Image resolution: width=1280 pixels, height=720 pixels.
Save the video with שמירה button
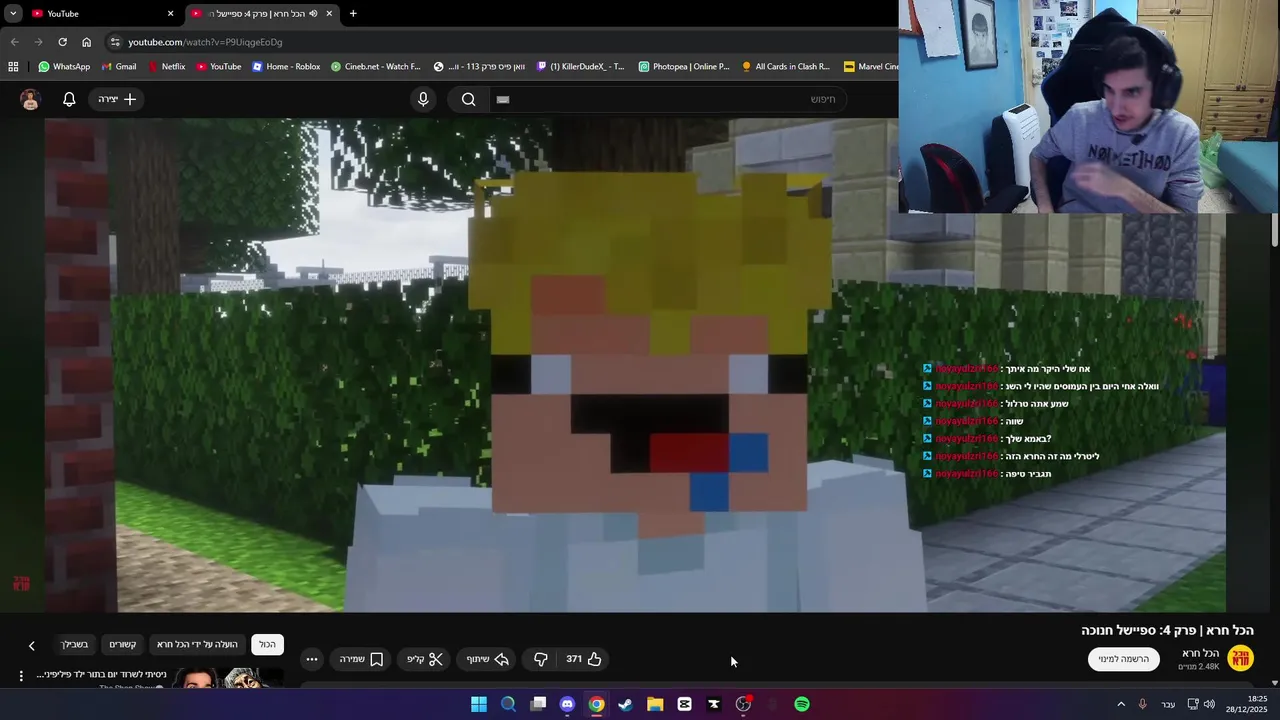click(x=361, y=659)
